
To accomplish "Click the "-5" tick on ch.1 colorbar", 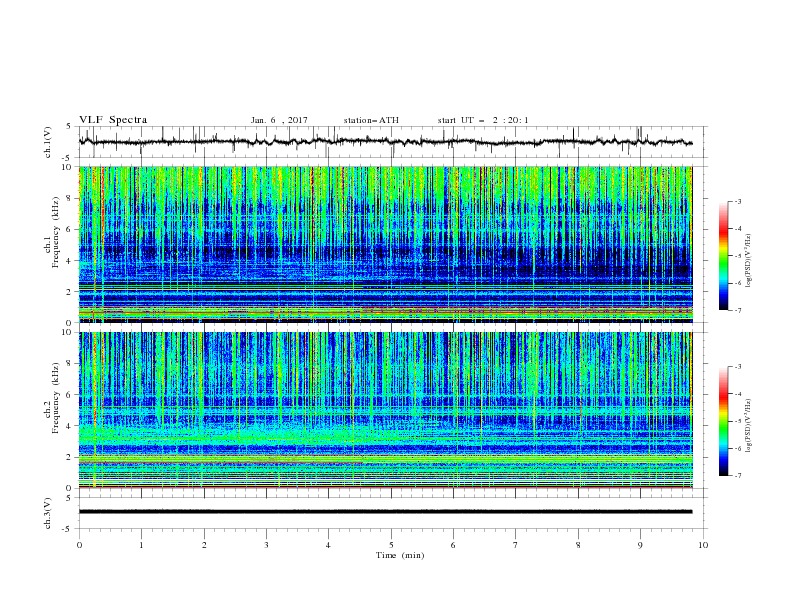I will [x=737, y=256].
